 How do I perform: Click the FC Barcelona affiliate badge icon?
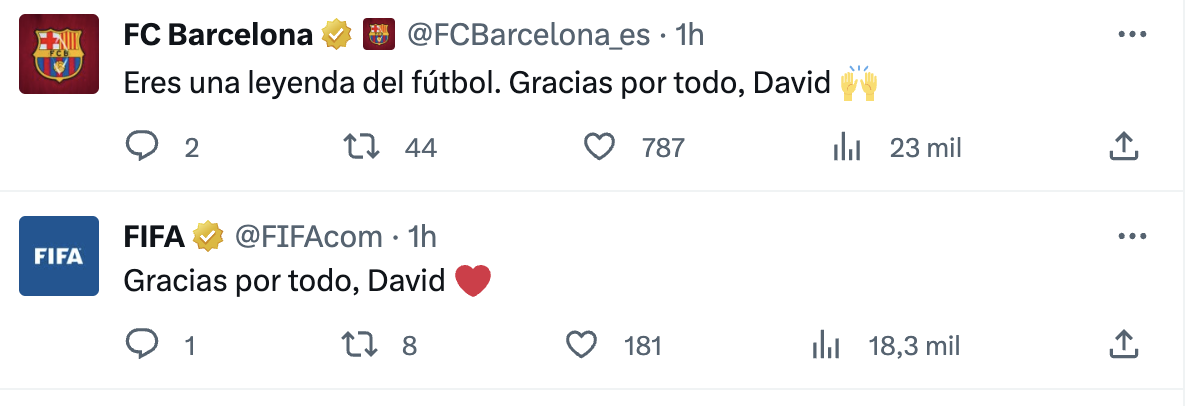pos(377,35)
